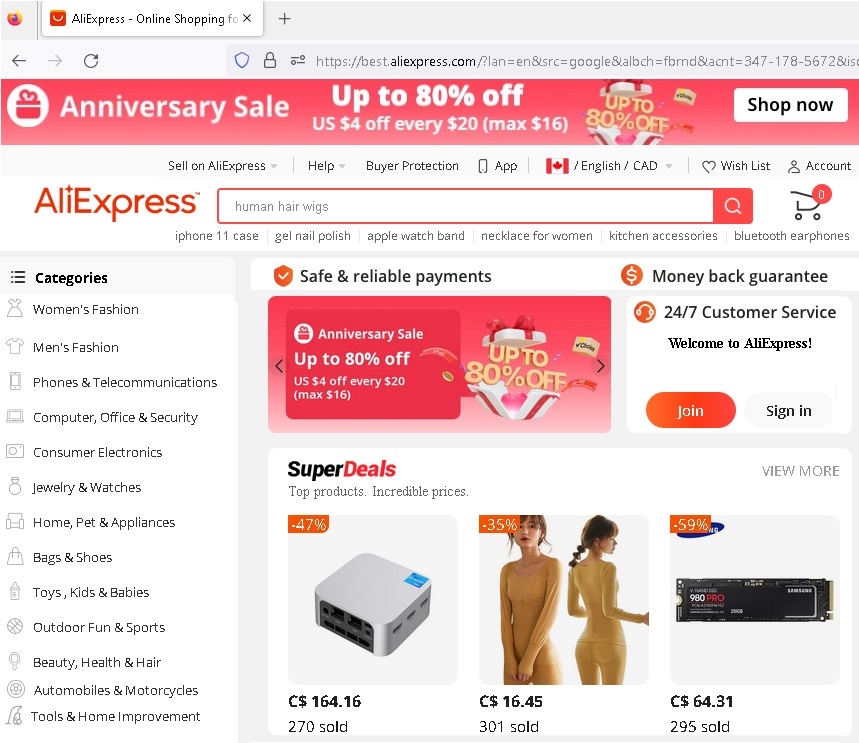859x743 pixels.
Task: Click the browser back arrow
Action: tap(19, 60)
